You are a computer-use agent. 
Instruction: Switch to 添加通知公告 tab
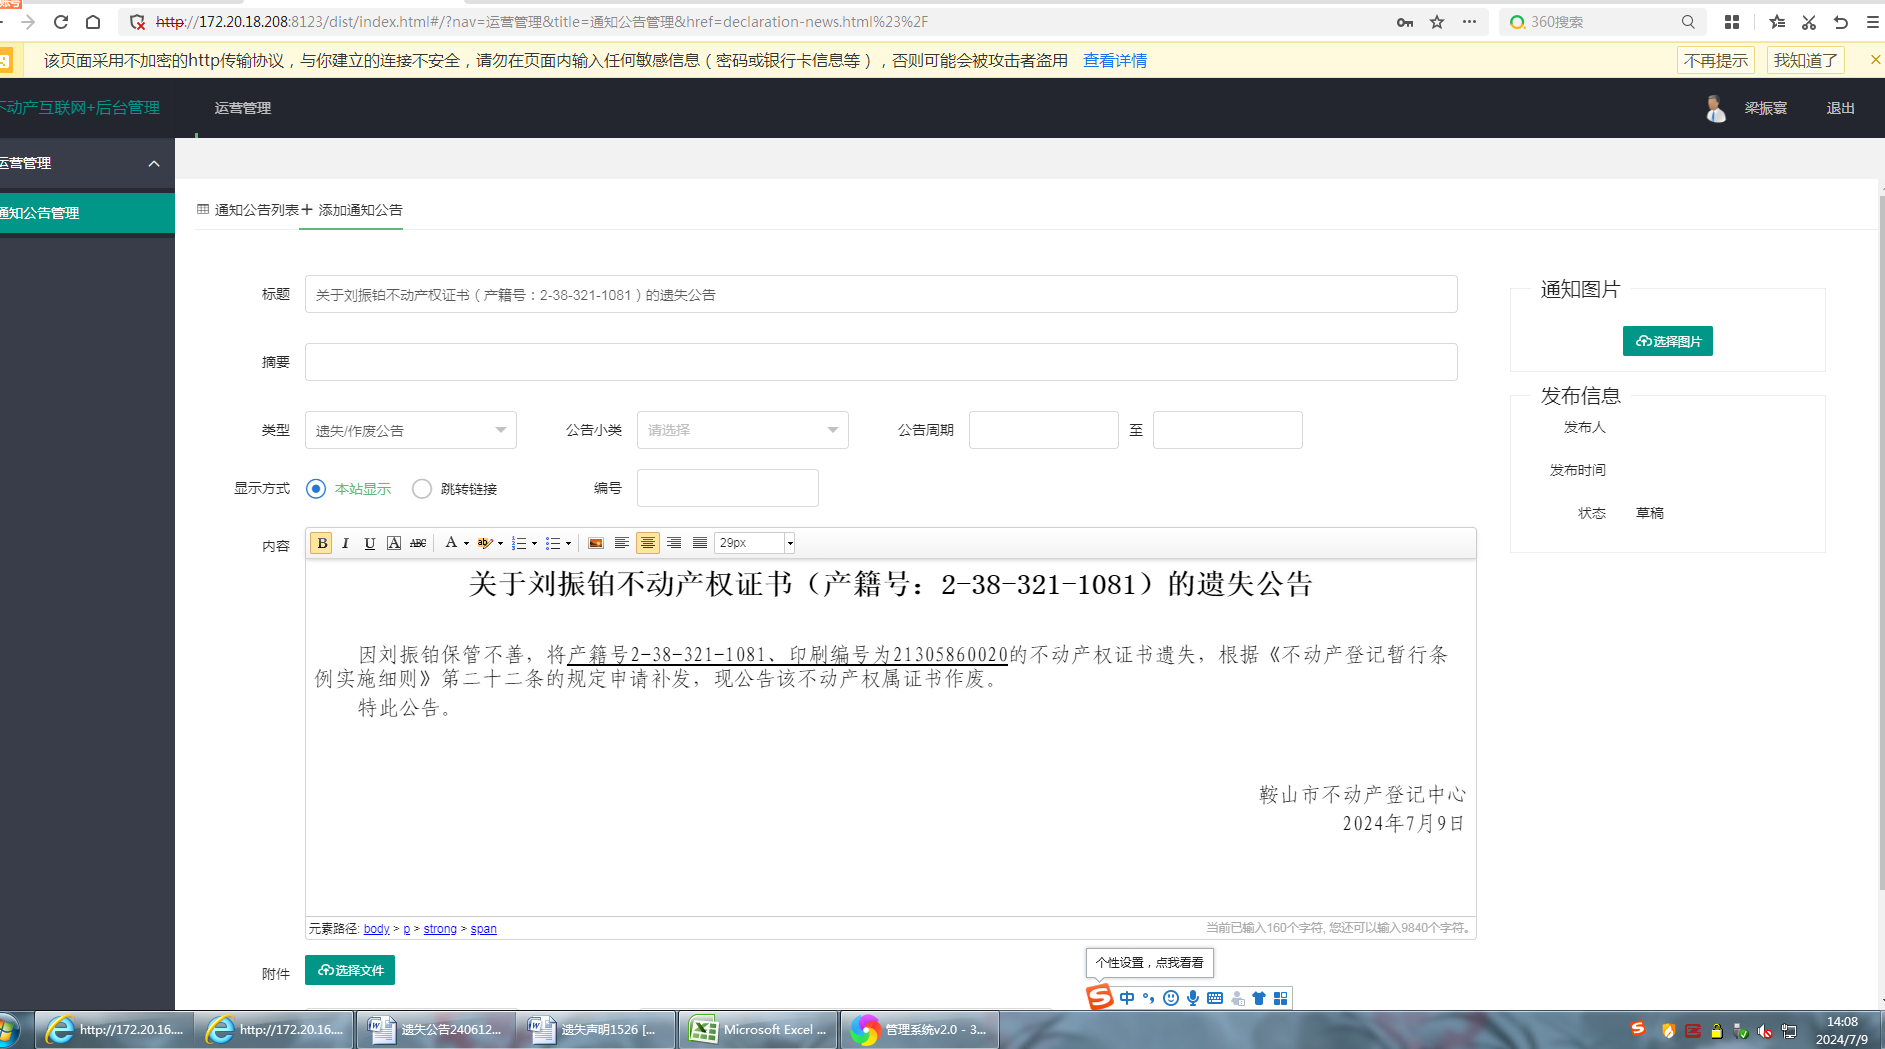(352, 210)
